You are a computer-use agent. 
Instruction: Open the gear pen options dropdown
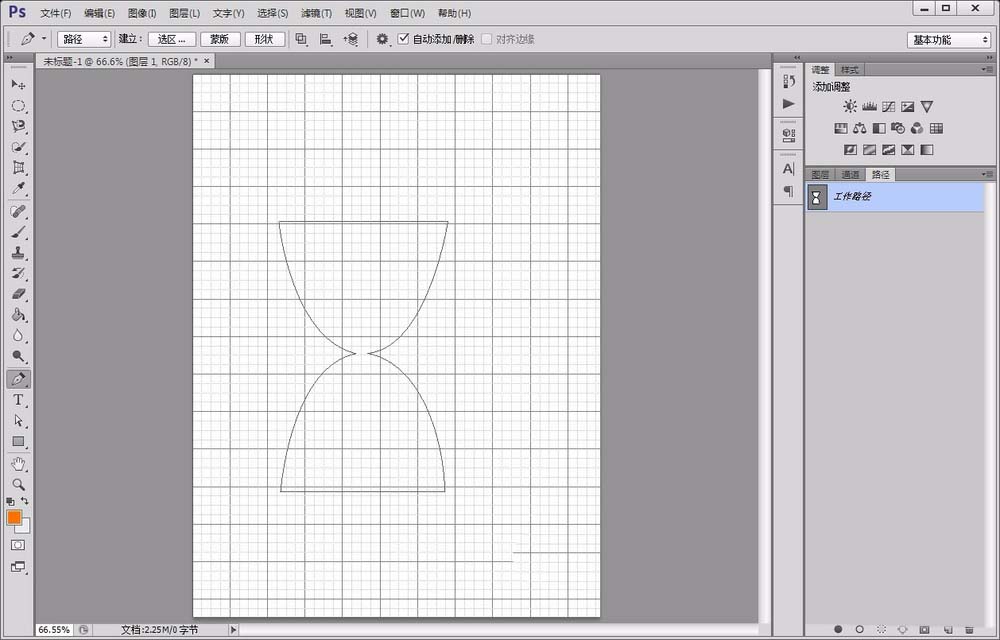pyautogui.click(x=382, y=39)
